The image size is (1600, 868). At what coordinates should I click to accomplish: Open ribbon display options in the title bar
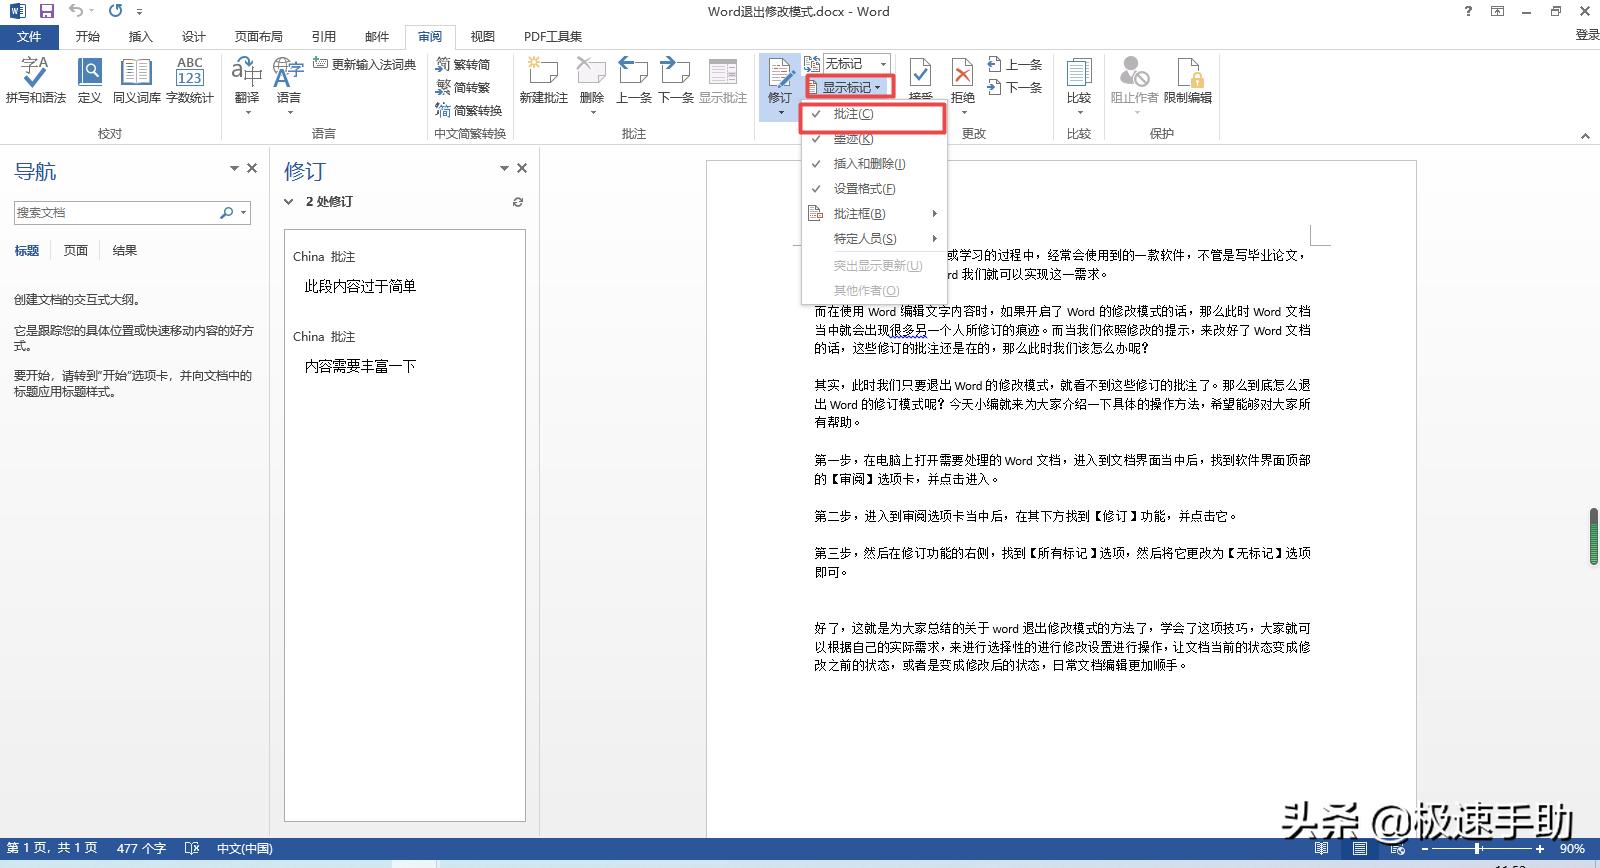tap(1497, 11)
